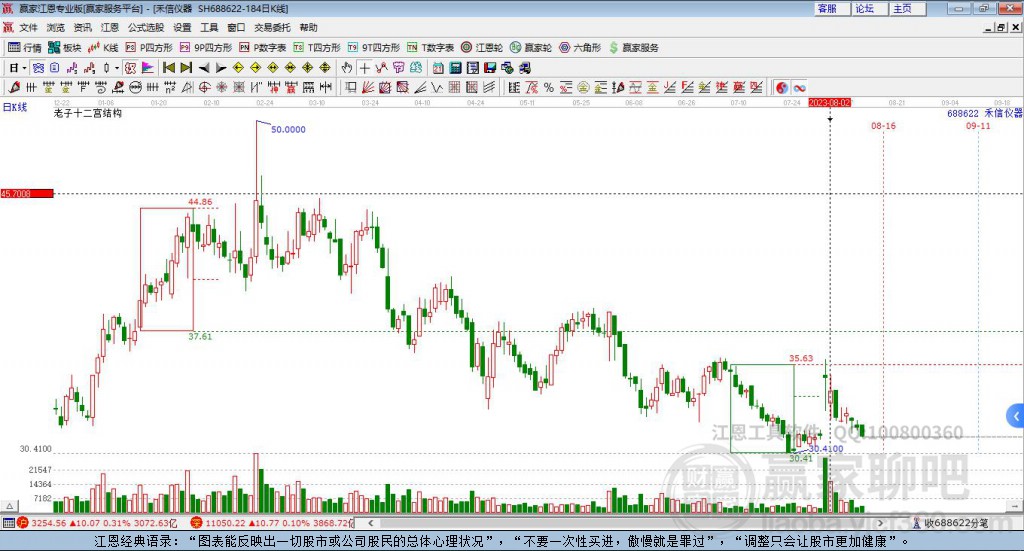This screenshot has width=1024, height=551.
Task: Click the 688622 禾信仪器 stock label
Action: click(984, 113)
